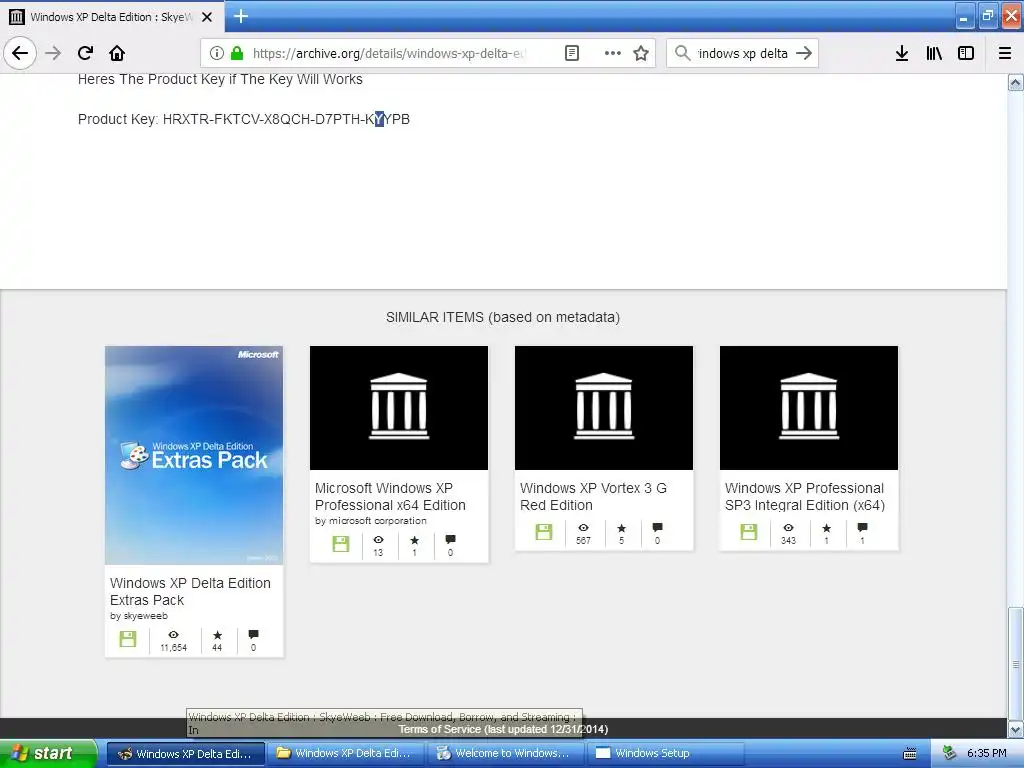The width and height of the screenshot is (1024, 768).
Task: Submit search with the arrow button
Action: (805, 53)
